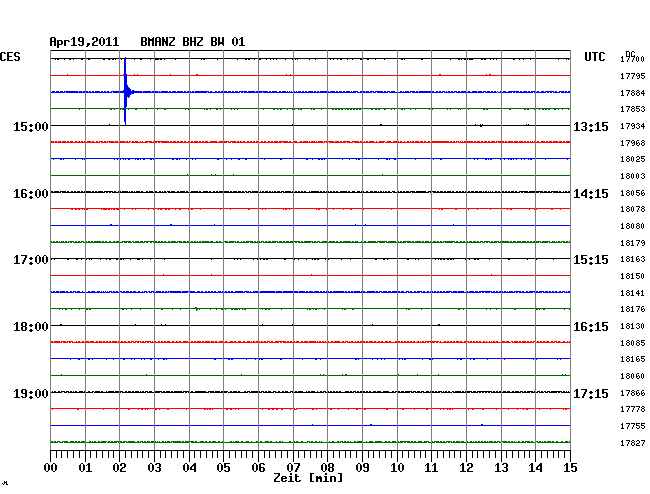Click the "17:15" UTC time label
Viewport: 650px width, 494px height.
click(x=591, y=393)
